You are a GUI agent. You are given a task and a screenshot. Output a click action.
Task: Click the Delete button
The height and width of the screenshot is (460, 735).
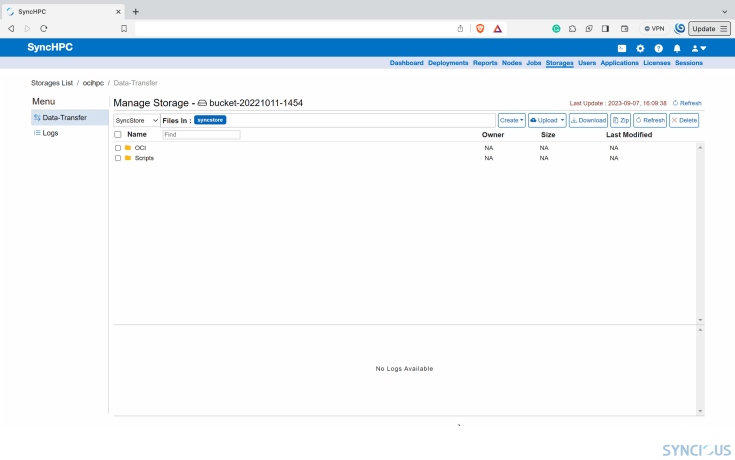[x=684, y=121]
